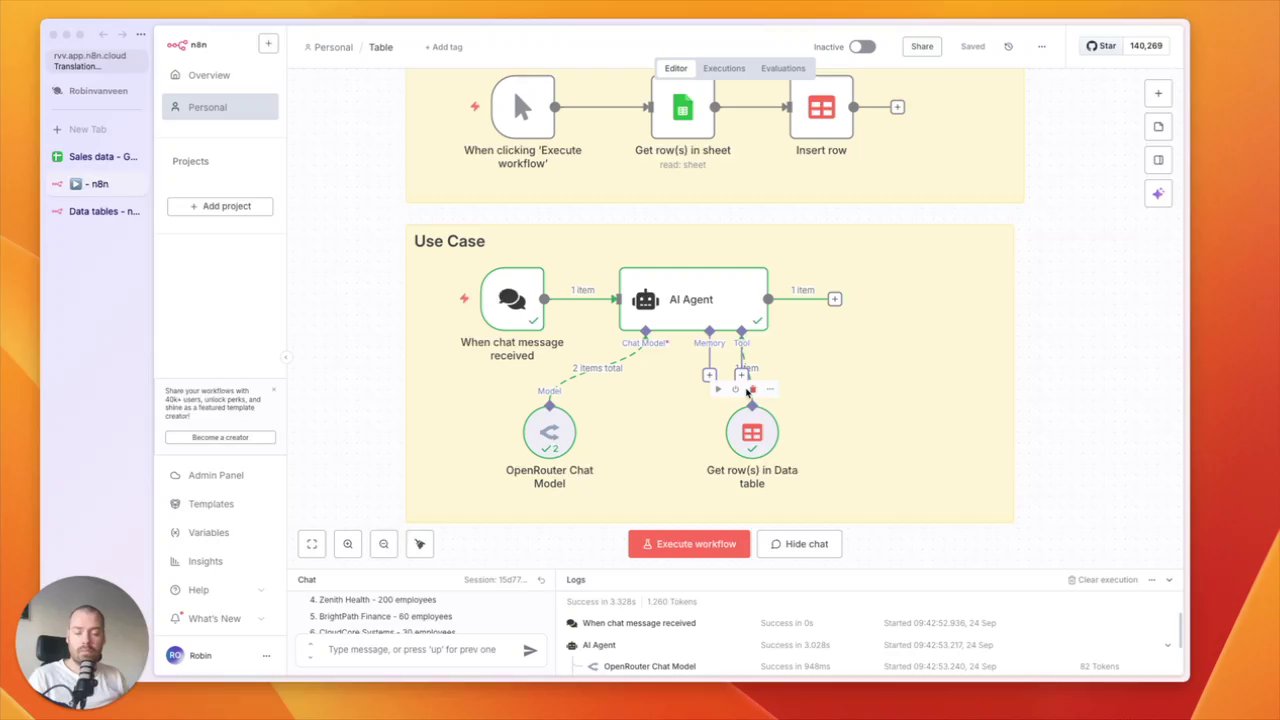
Task: Open Overview in the sidebar
Action: pos(209,75)
